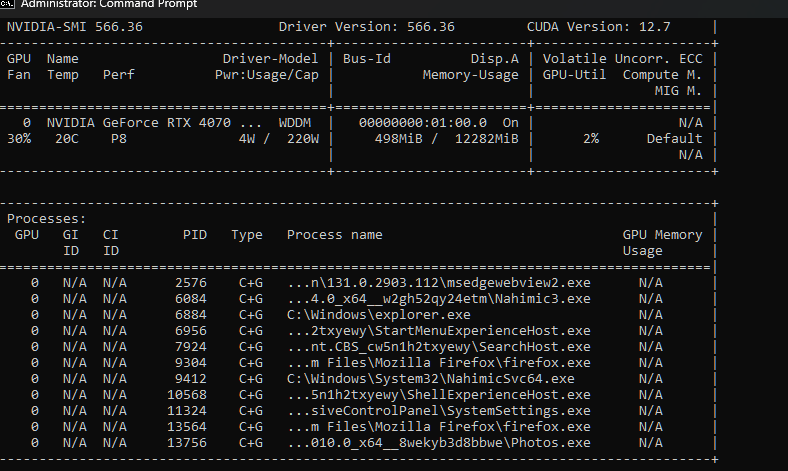
Task: Click firefox.exe process with PID 9304
Action: pyautogui.click(x=439, y=363)
